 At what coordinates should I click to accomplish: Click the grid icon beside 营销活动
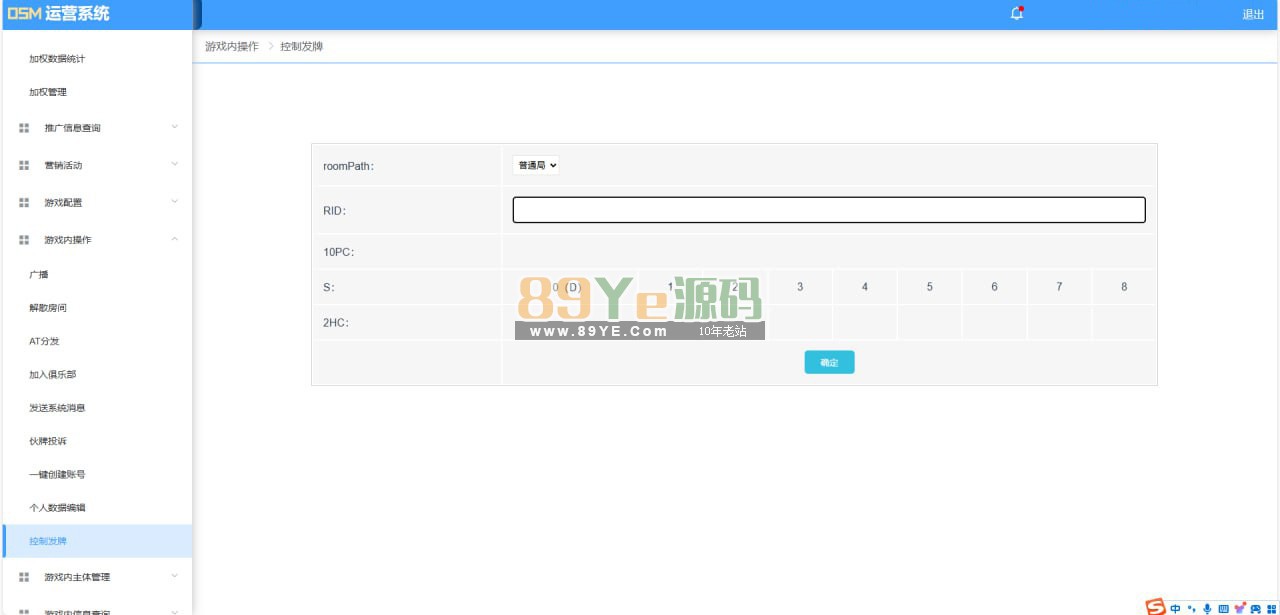coord(24,165)
